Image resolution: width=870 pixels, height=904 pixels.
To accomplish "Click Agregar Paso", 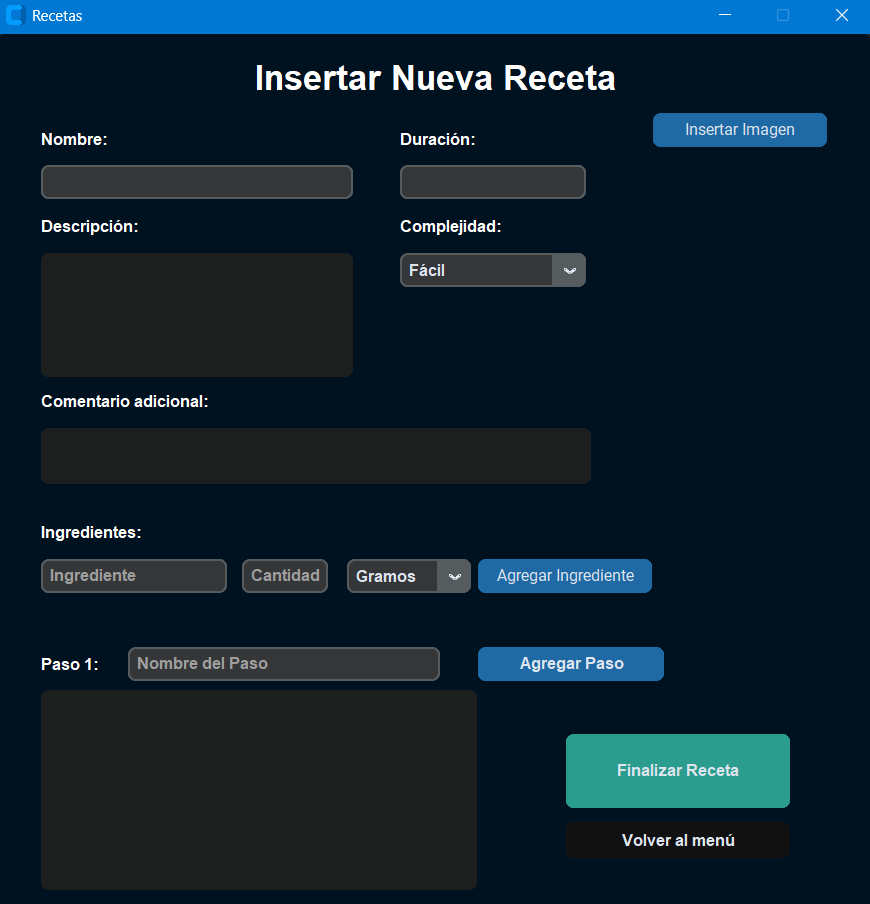I will 570,663.
